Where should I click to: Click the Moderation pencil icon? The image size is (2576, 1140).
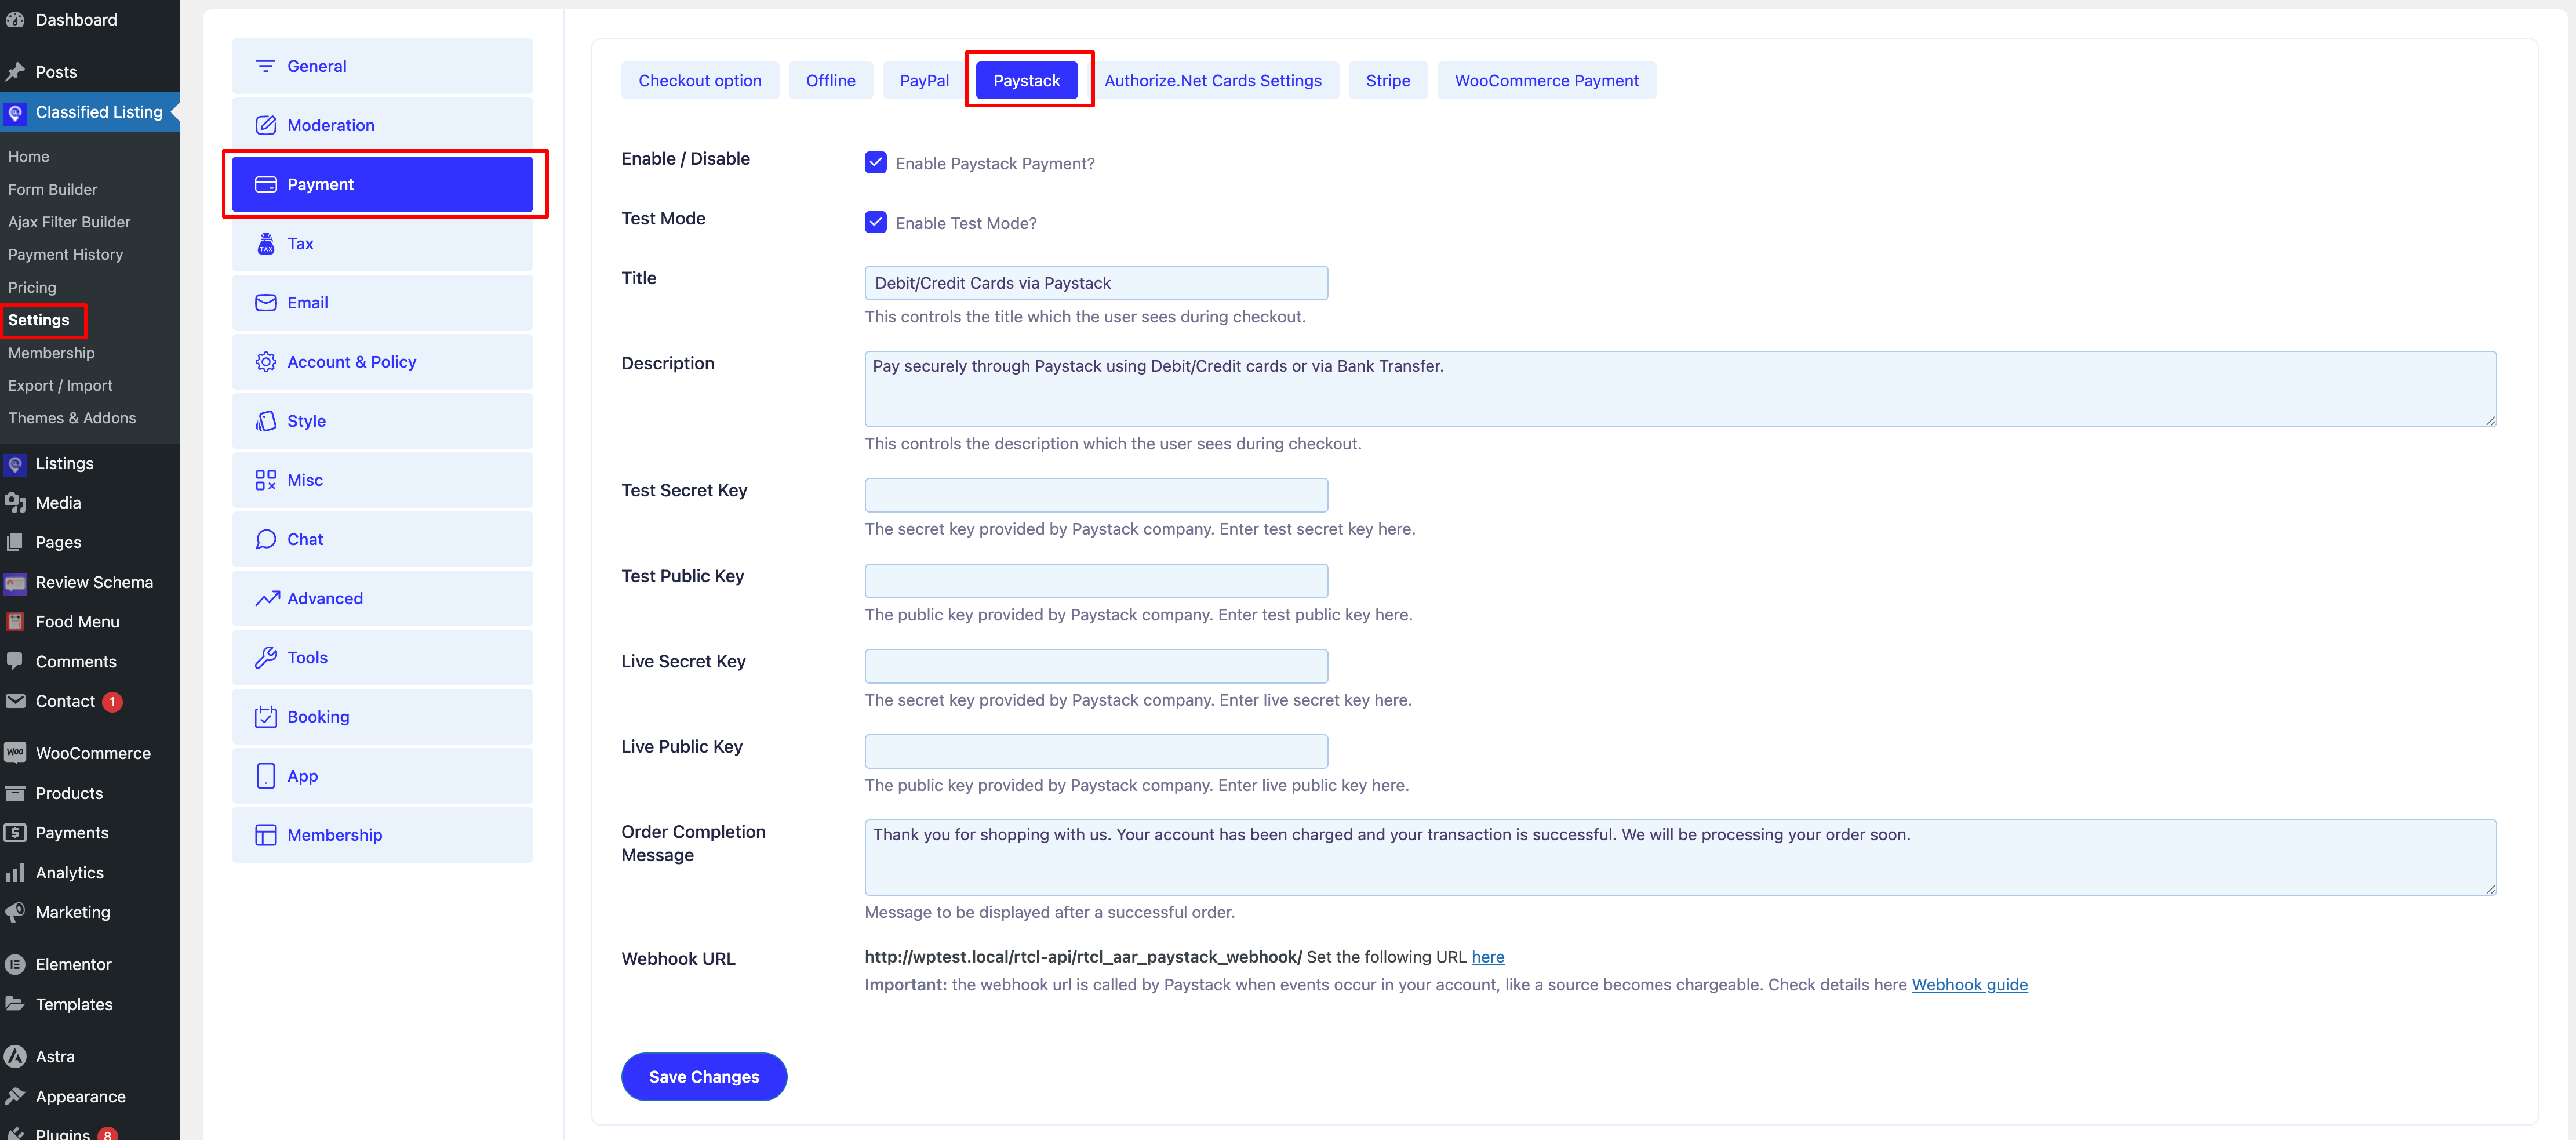[265, 125]
